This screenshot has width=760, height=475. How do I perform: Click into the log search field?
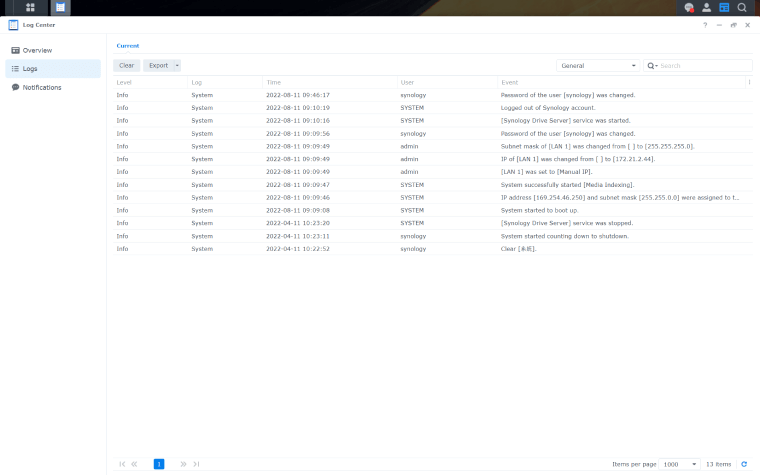pyautogui.click(x=703, y=65)
